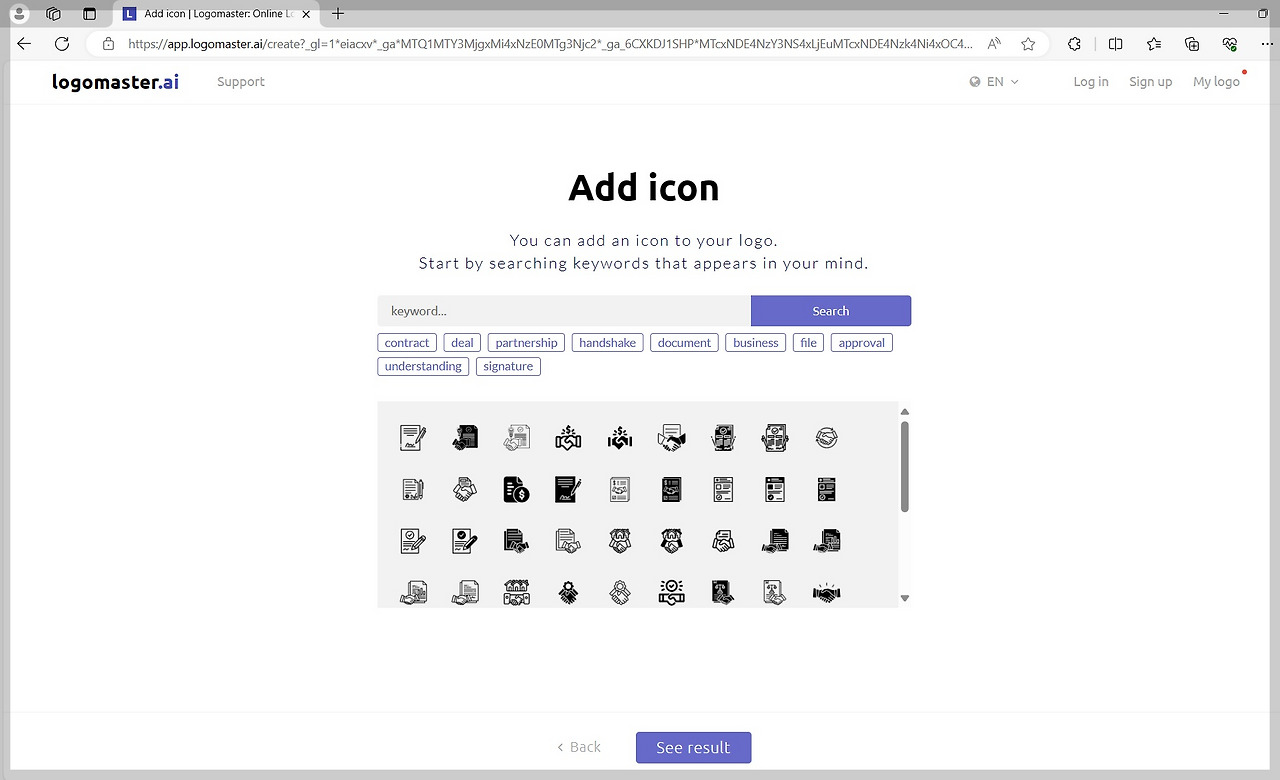Switch to the Add icon | Logomaster tab
The height and width of the screenshot is (780, 1280).
coord(218,14)
